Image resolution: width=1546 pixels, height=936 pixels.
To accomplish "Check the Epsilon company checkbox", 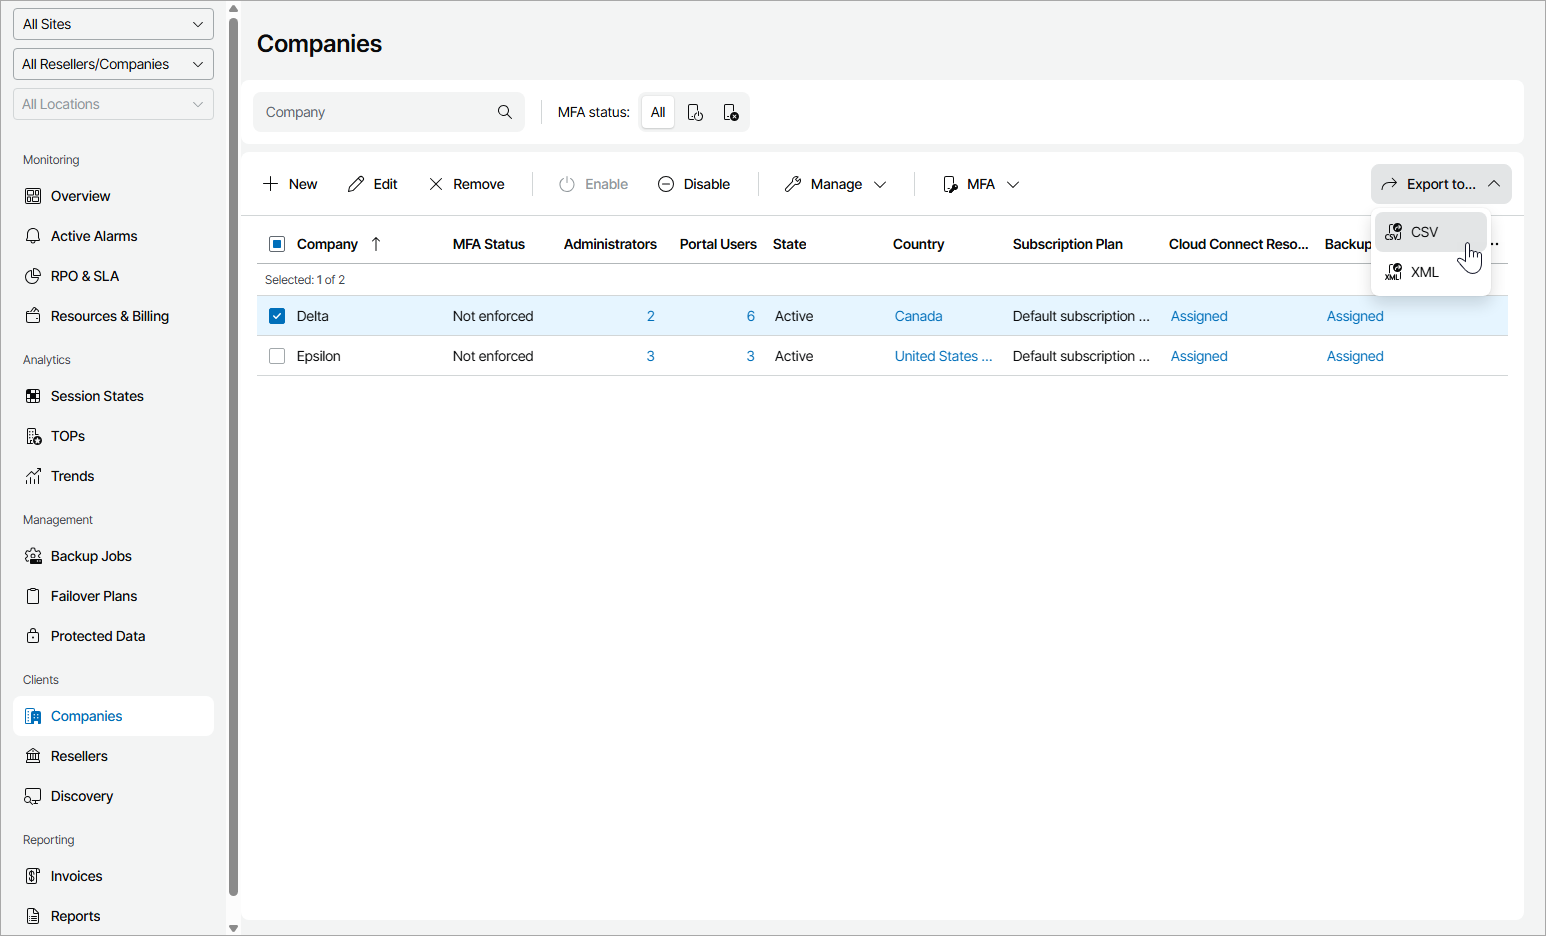I will pyautogui.click(x=277, y=356).
